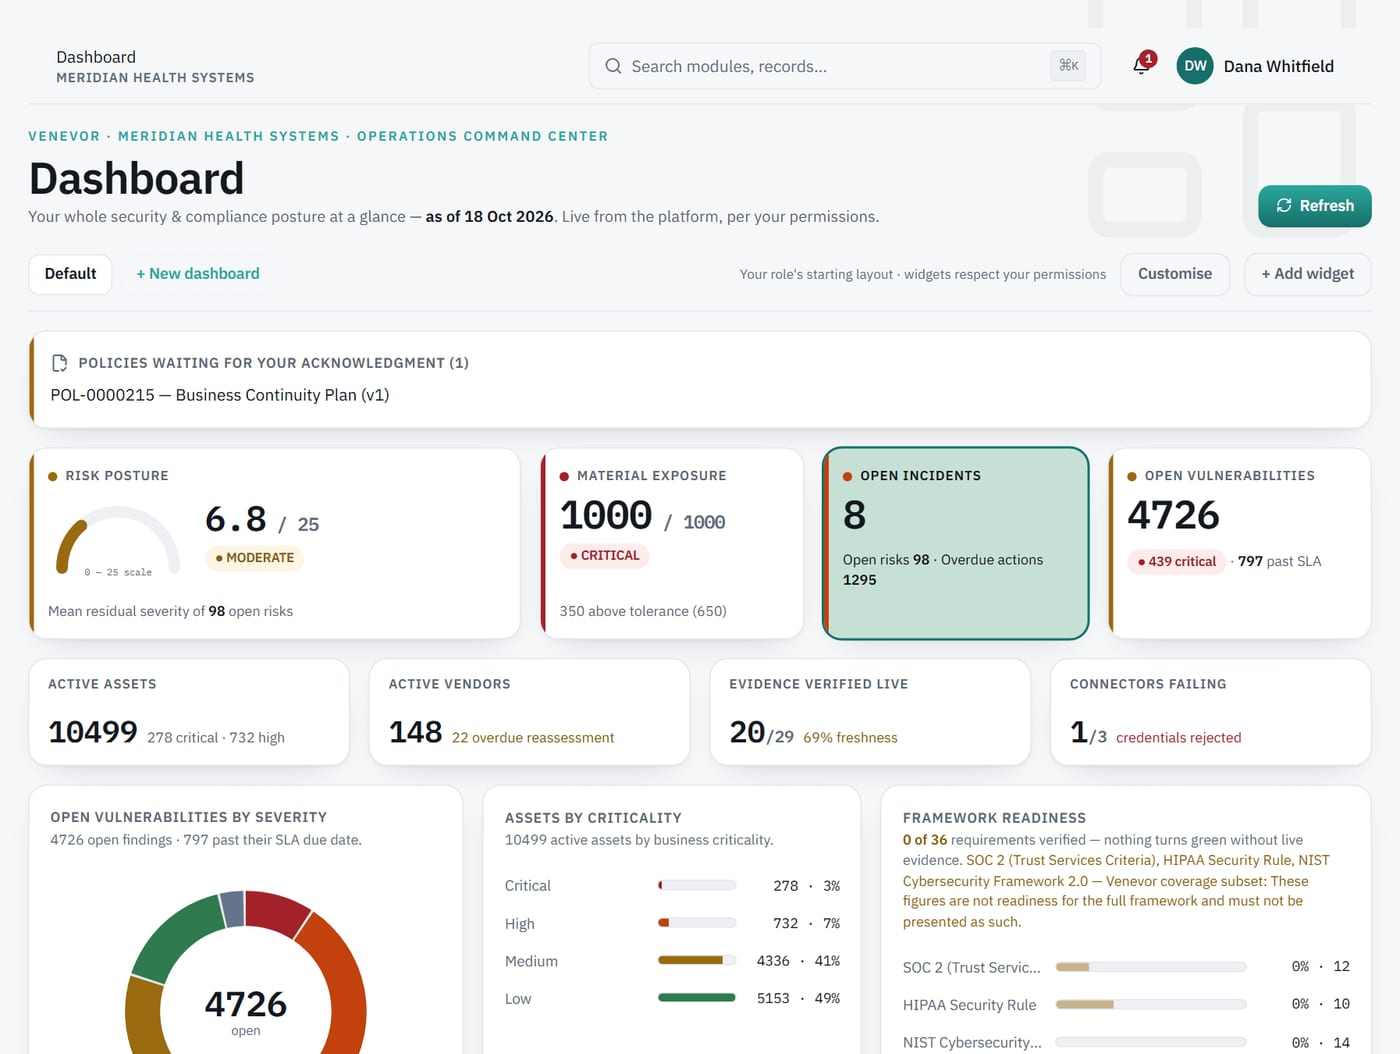1400x1054 pixels.
Task: Click the HIPAA Security Rule readiness bar
Action: point(1151,1004)
